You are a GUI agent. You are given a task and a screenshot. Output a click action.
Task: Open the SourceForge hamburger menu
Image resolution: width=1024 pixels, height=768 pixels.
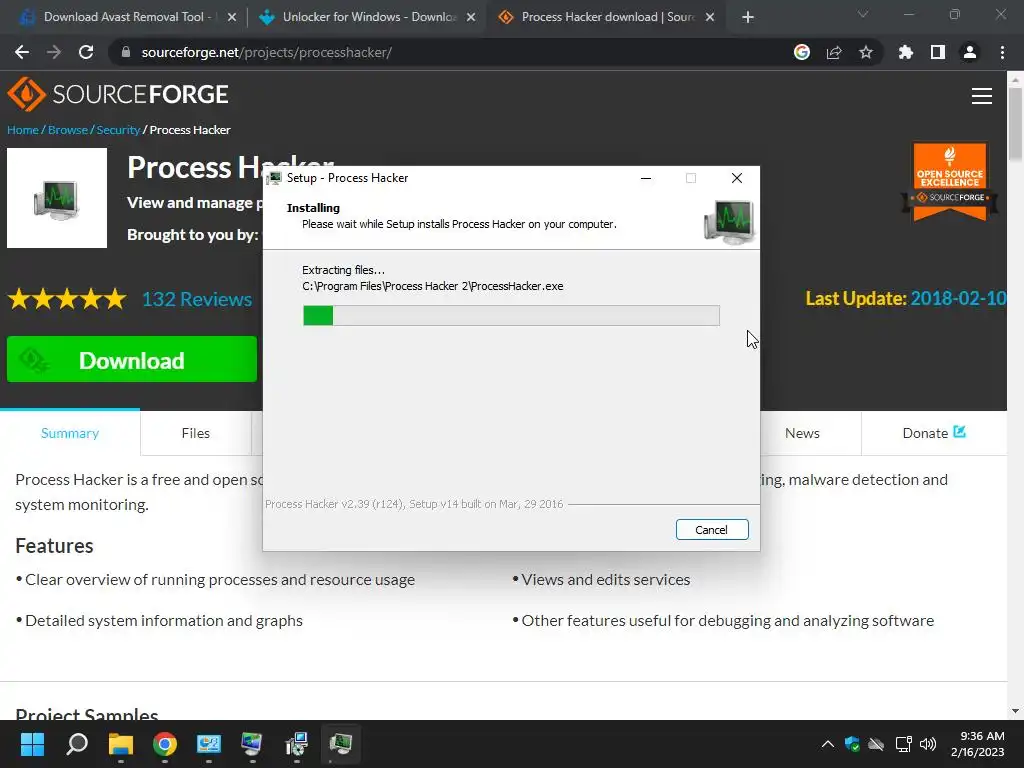point(982,96)
